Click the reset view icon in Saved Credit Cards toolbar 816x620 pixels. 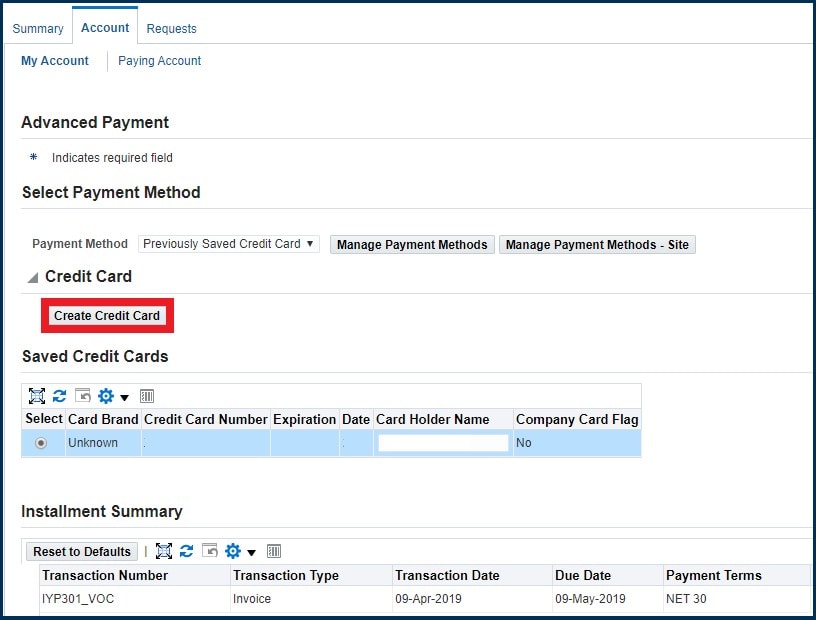pos(83,397)
